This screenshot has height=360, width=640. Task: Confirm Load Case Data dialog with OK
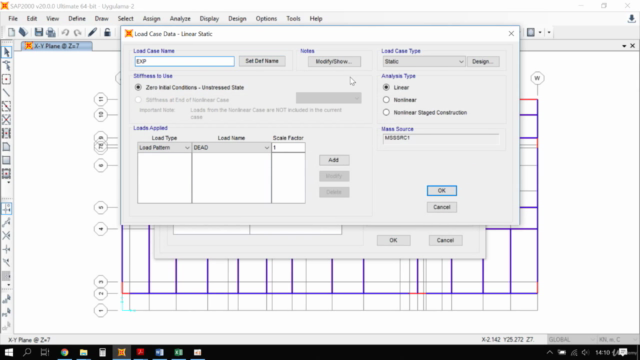442,191
